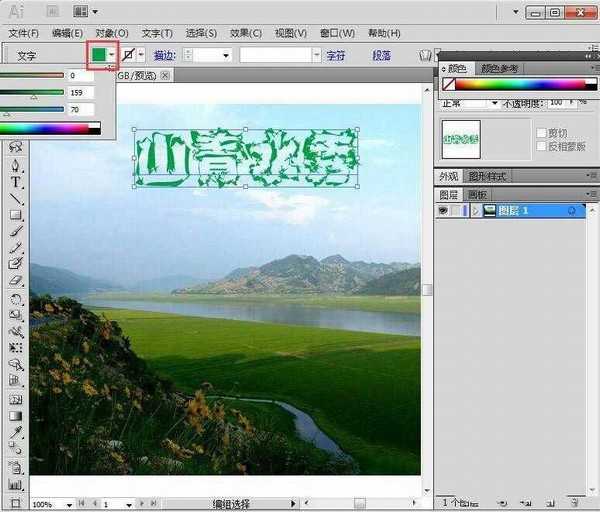Click the green channel value field 159
The height and width of the screenshot is (512, 600).
81,92
